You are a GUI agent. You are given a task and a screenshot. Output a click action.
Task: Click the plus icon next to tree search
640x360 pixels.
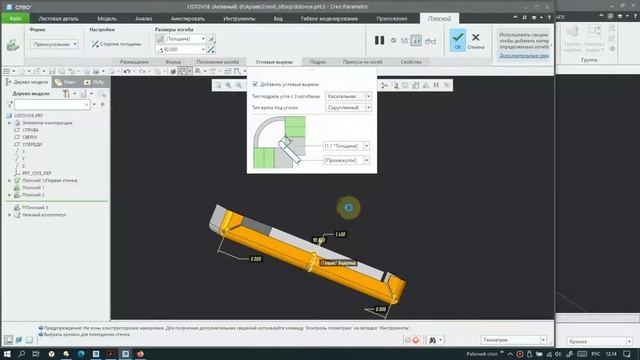(x=102, y=105)
